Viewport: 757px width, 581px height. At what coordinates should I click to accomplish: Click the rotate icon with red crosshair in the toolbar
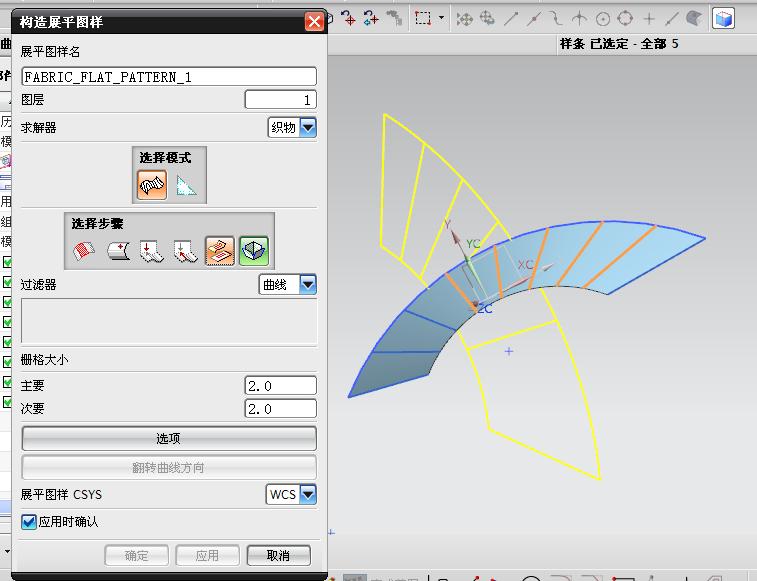348,18
